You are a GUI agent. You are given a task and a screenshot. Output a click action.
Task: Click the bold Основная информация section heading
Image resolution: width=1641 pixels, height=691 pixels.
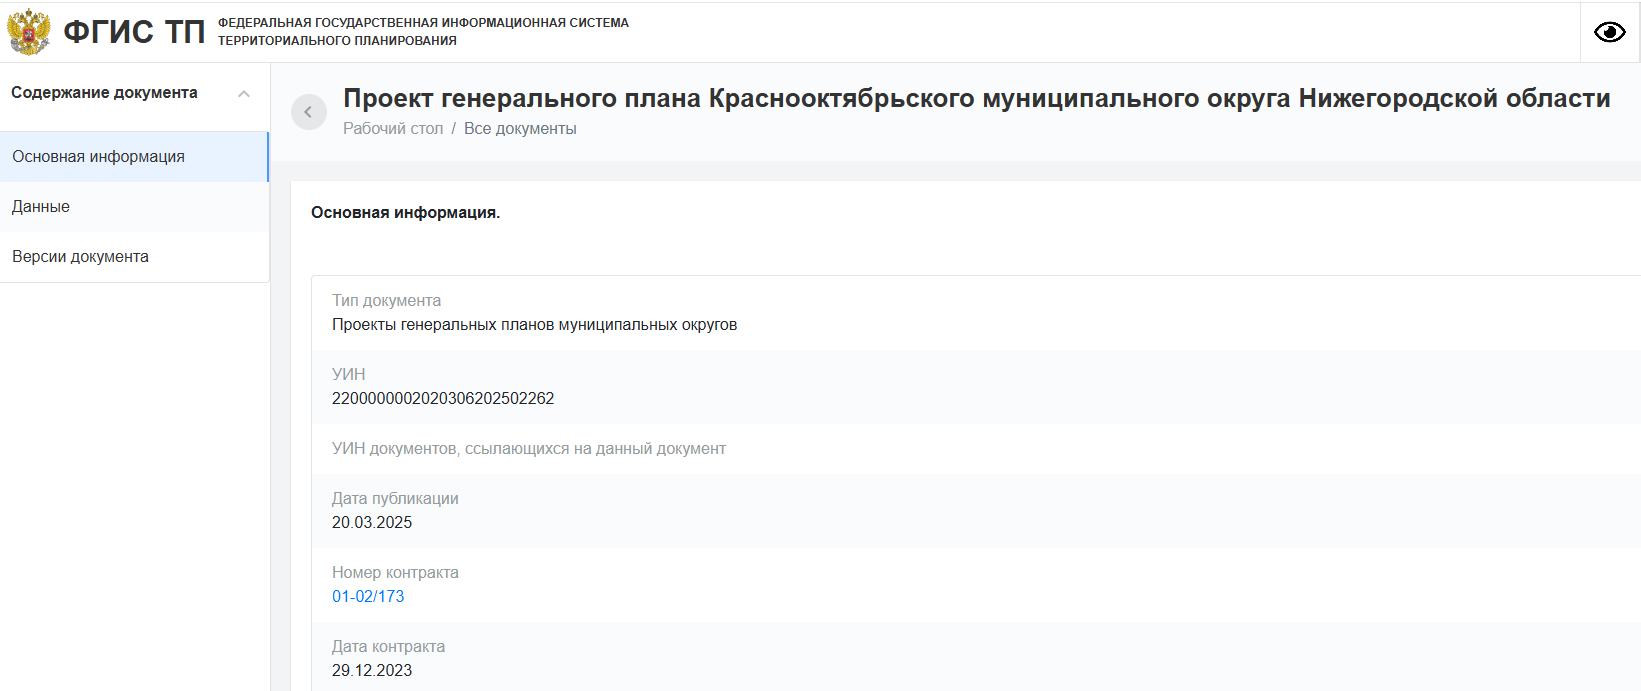coord(405,213)
